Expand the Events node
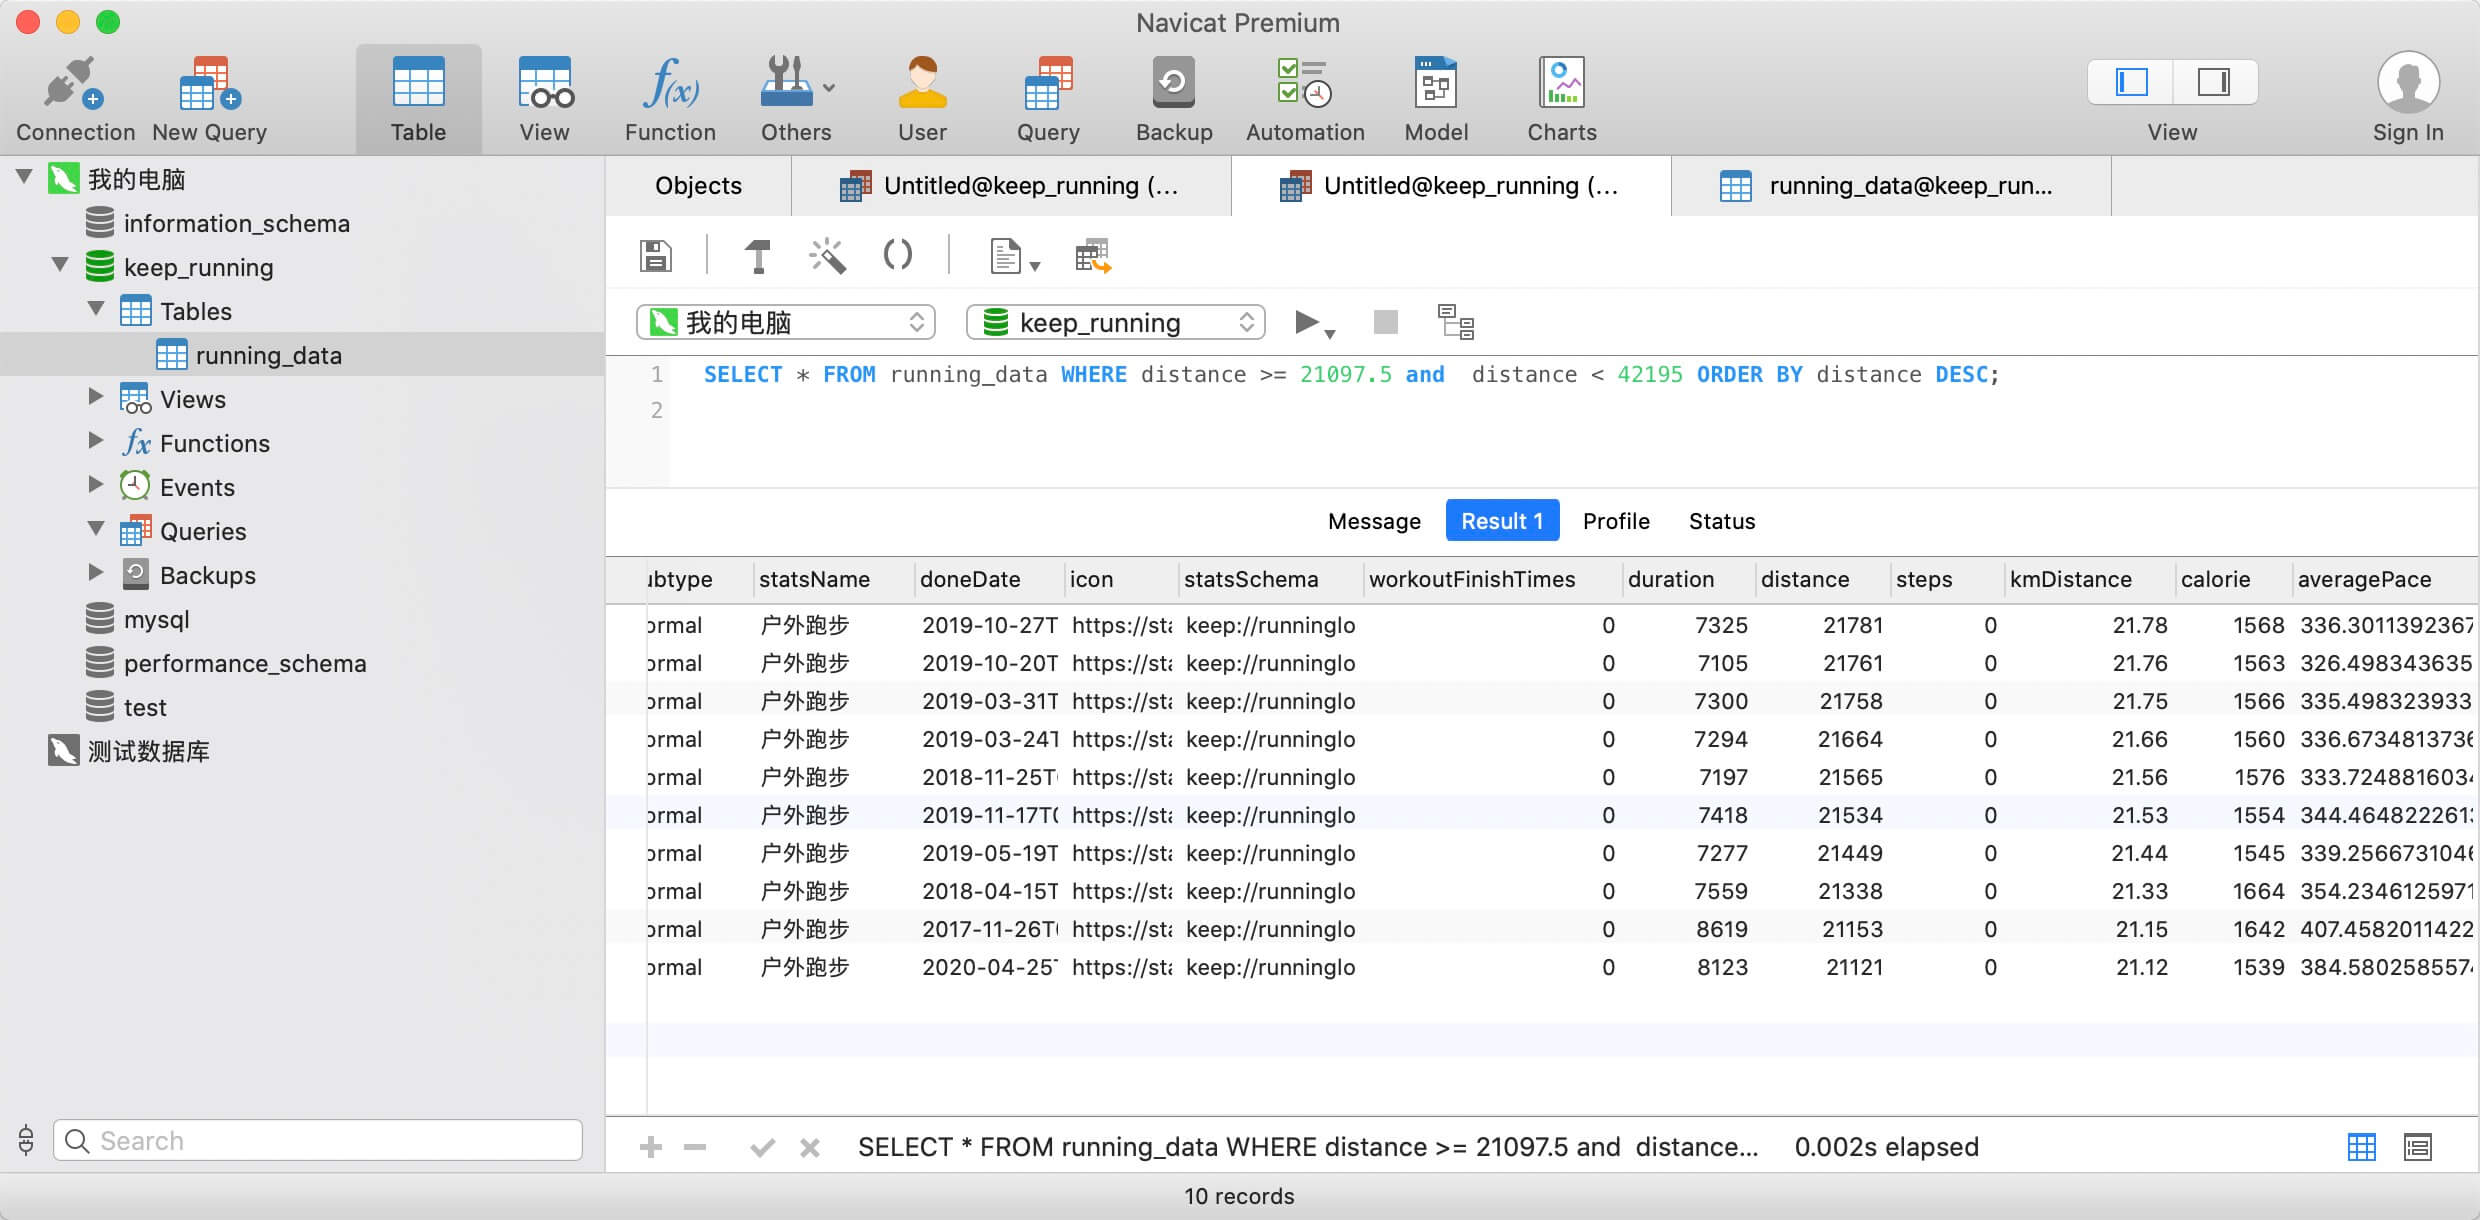 [96, 486]
